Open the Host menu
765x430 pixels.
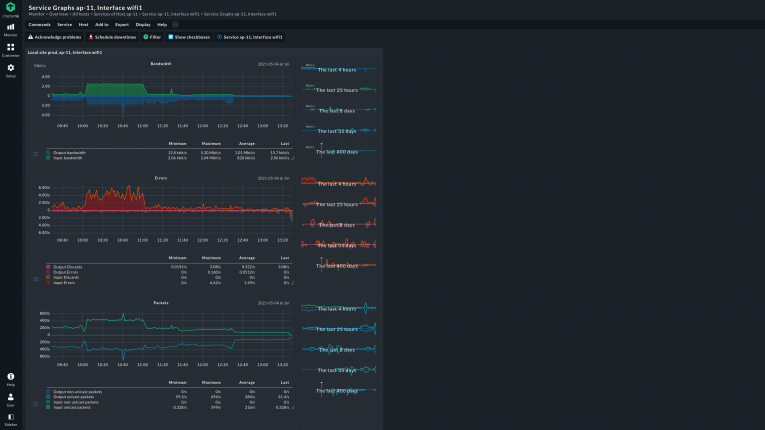(82, 23)
